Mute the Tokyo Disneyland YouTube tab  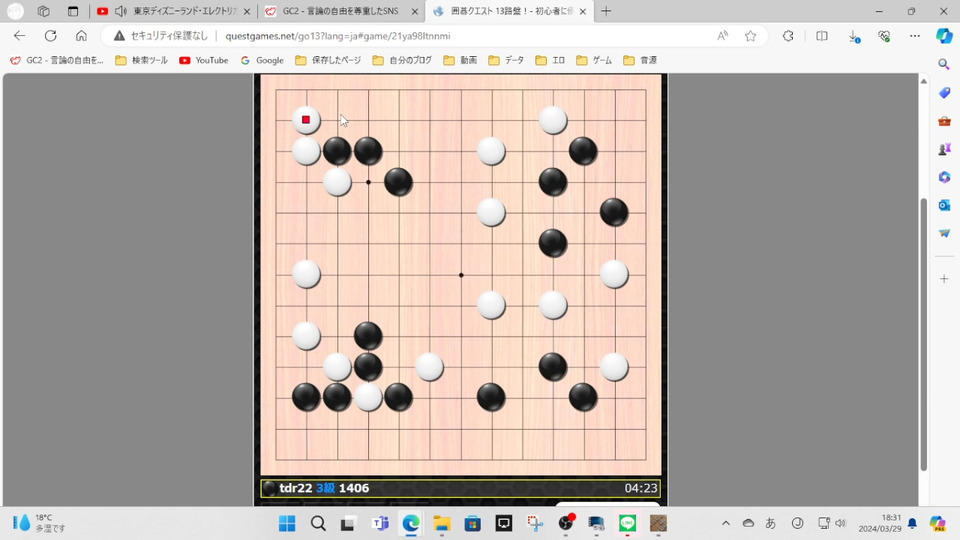tap(121, 11)
